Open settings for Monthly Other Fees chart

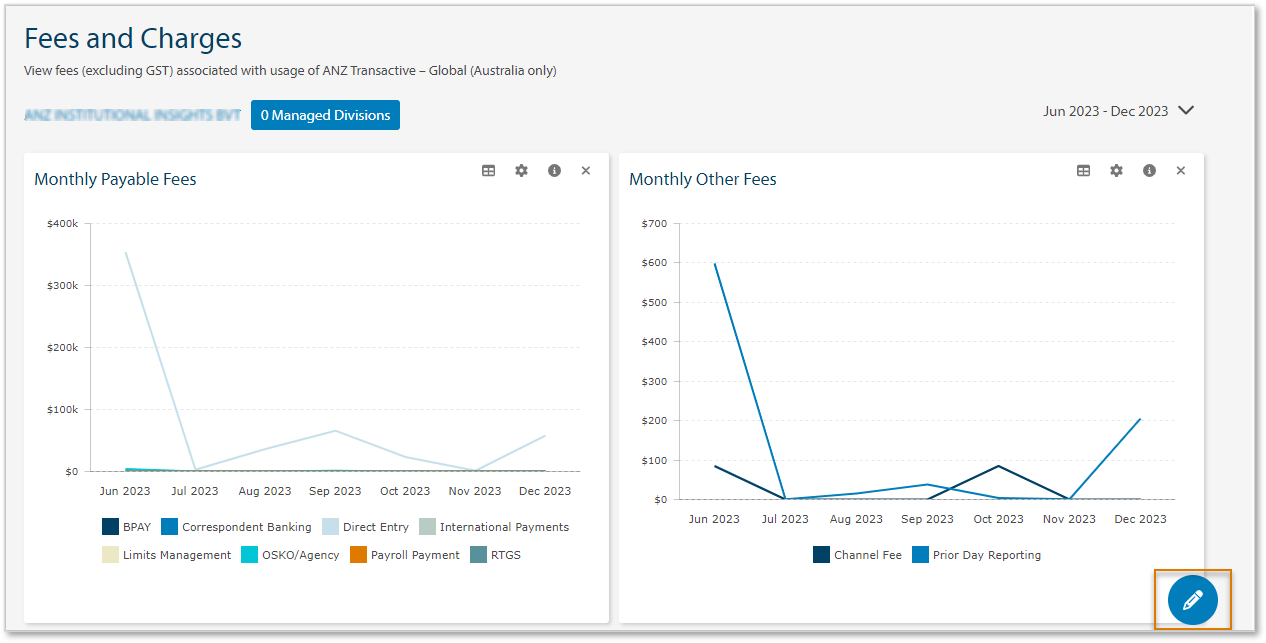pyautogui.click(x=1116, y=170)
